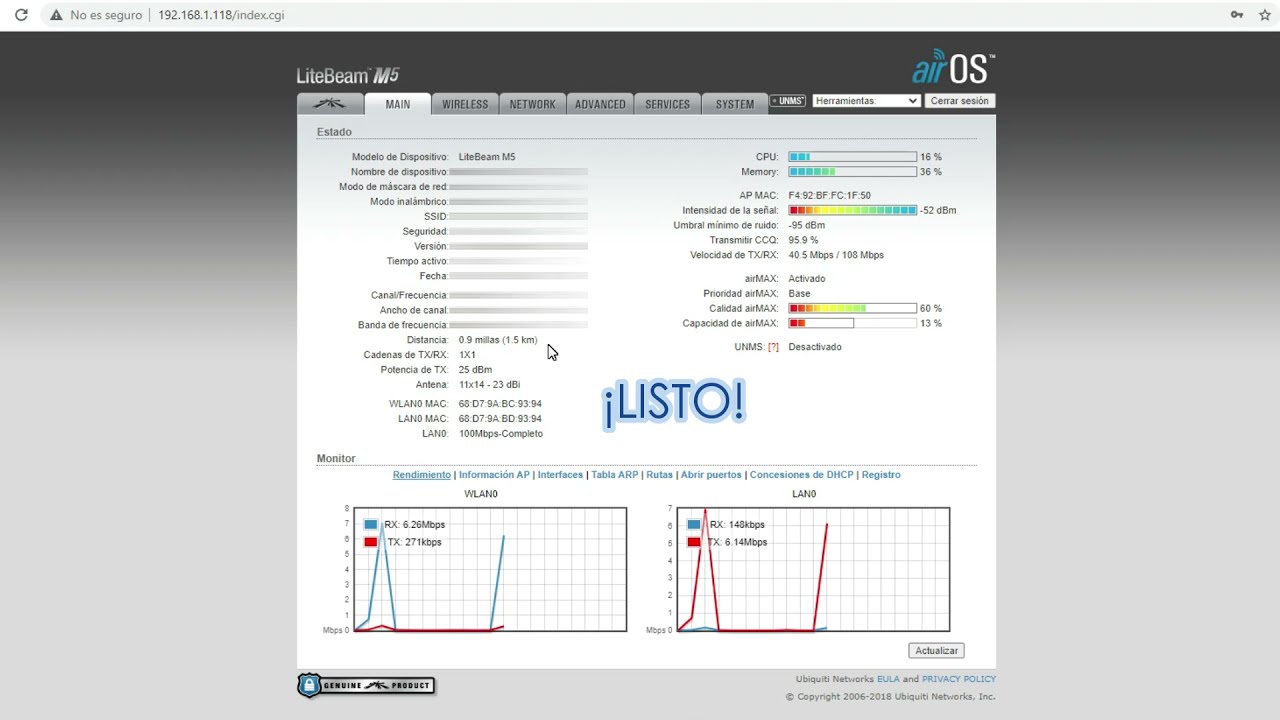Screen dimensions: 1280x720
Task: Open the Concesiones de DHCP link
Action: (802, 475)
